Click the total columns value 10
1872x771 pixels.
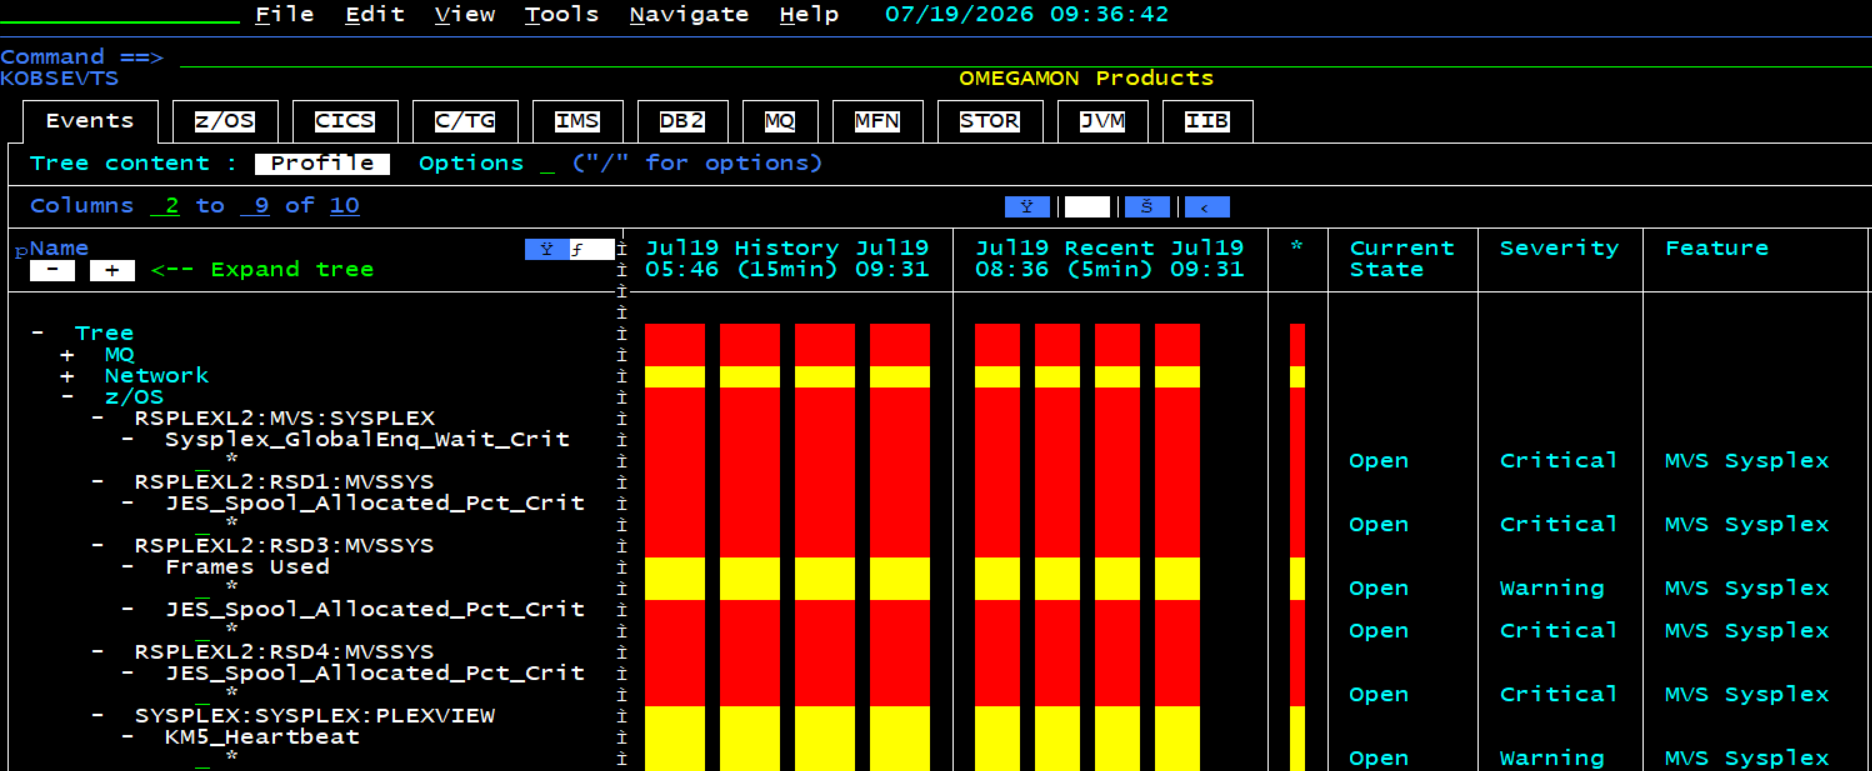tap(345, 206)
